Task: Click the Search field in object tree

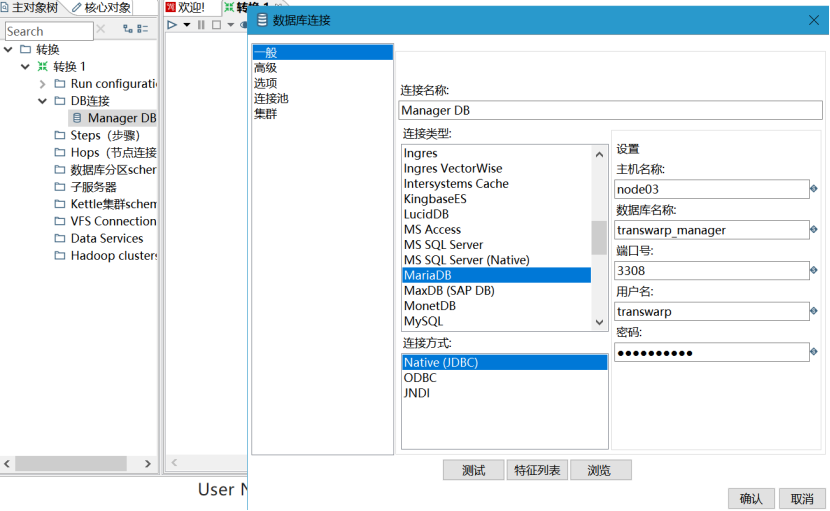Action: point(49,31)
